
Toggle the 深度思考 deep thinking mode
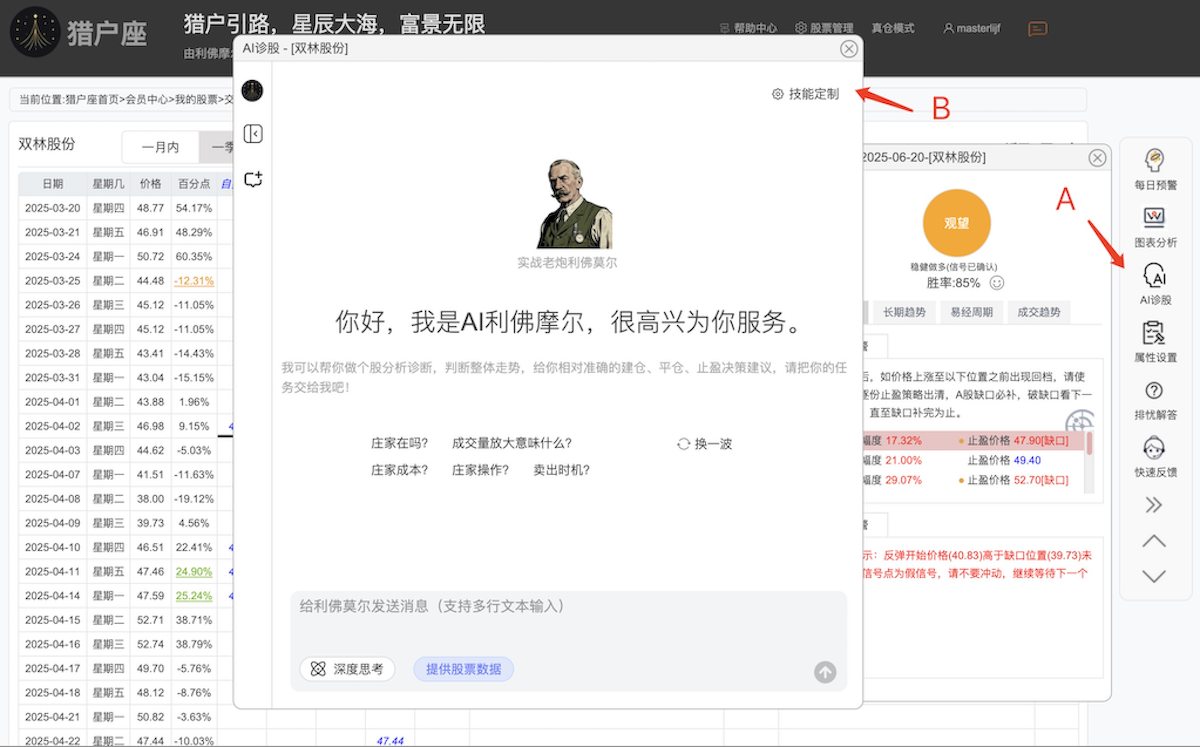click(347, 669)
